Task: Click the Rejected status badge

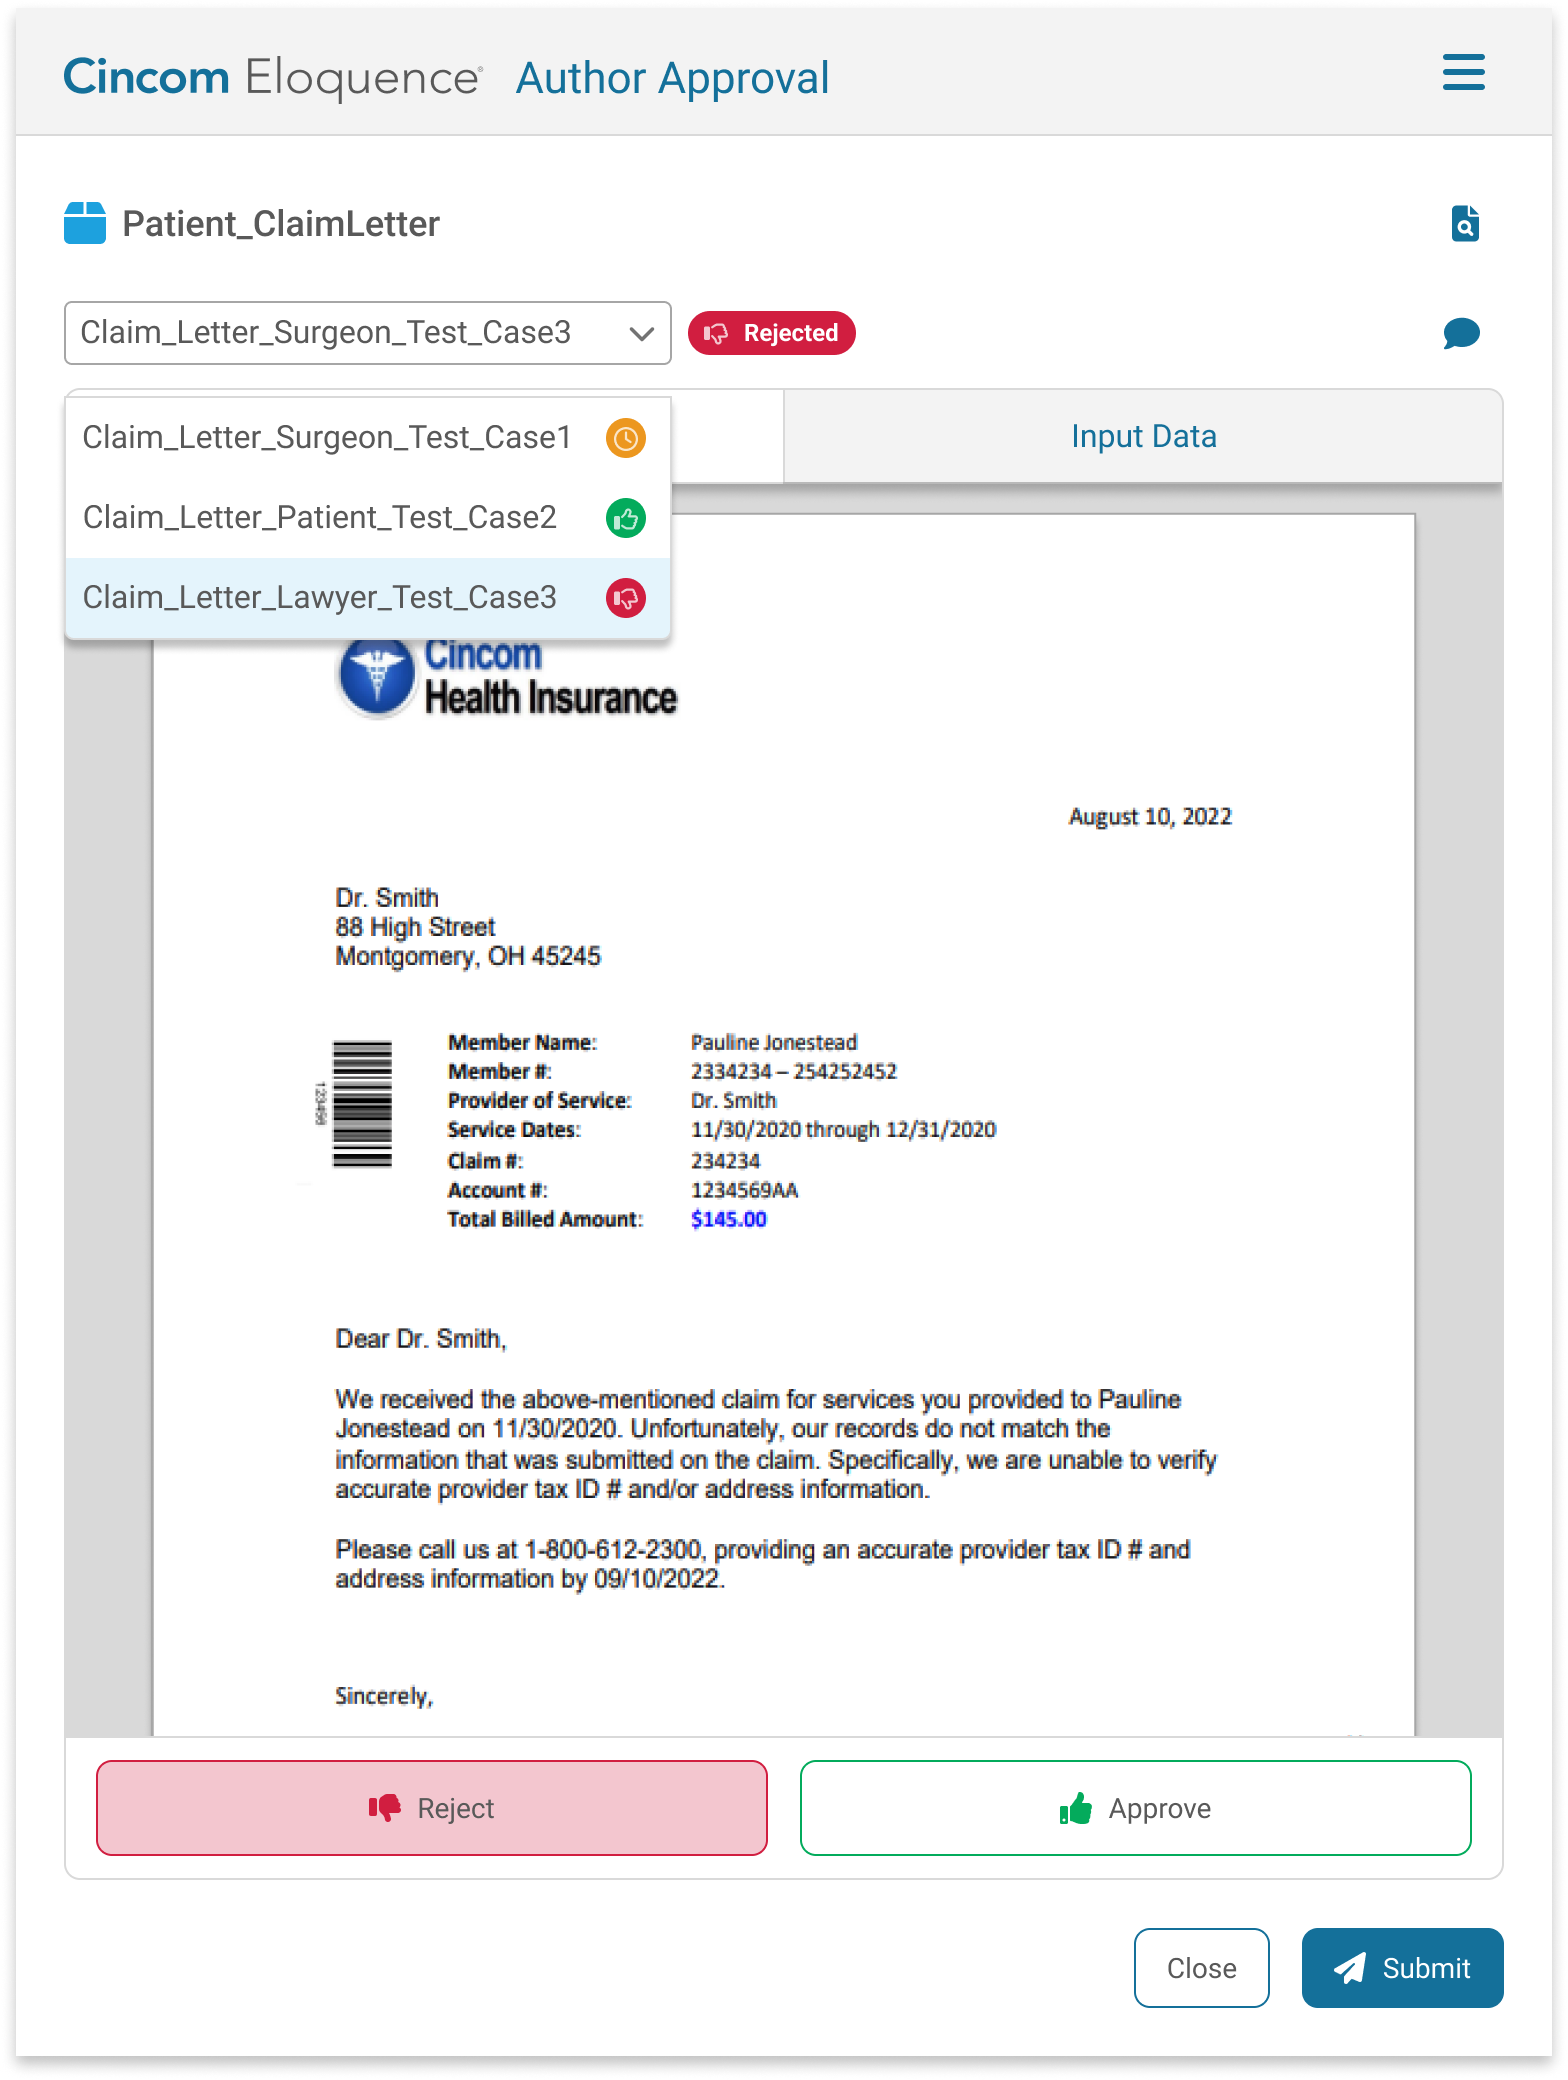Action: click(x=771, y=333)
